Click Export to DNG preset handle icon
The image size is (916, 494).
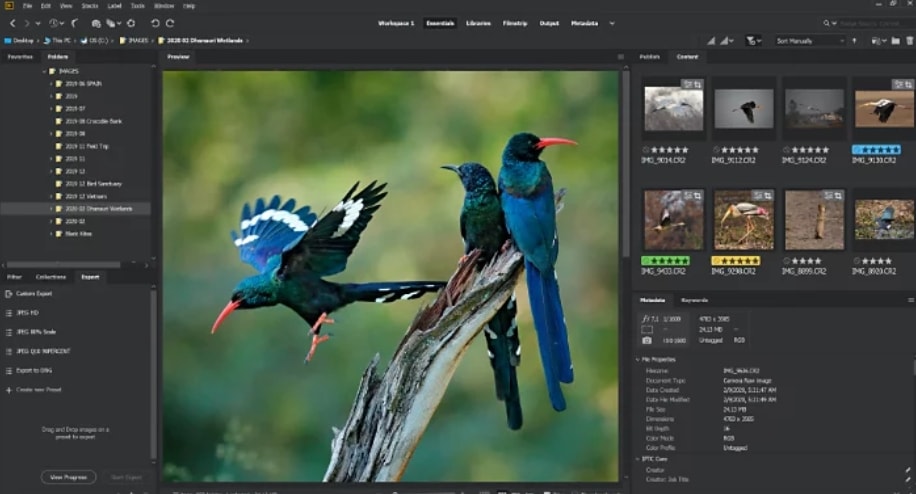coord(9,371)
